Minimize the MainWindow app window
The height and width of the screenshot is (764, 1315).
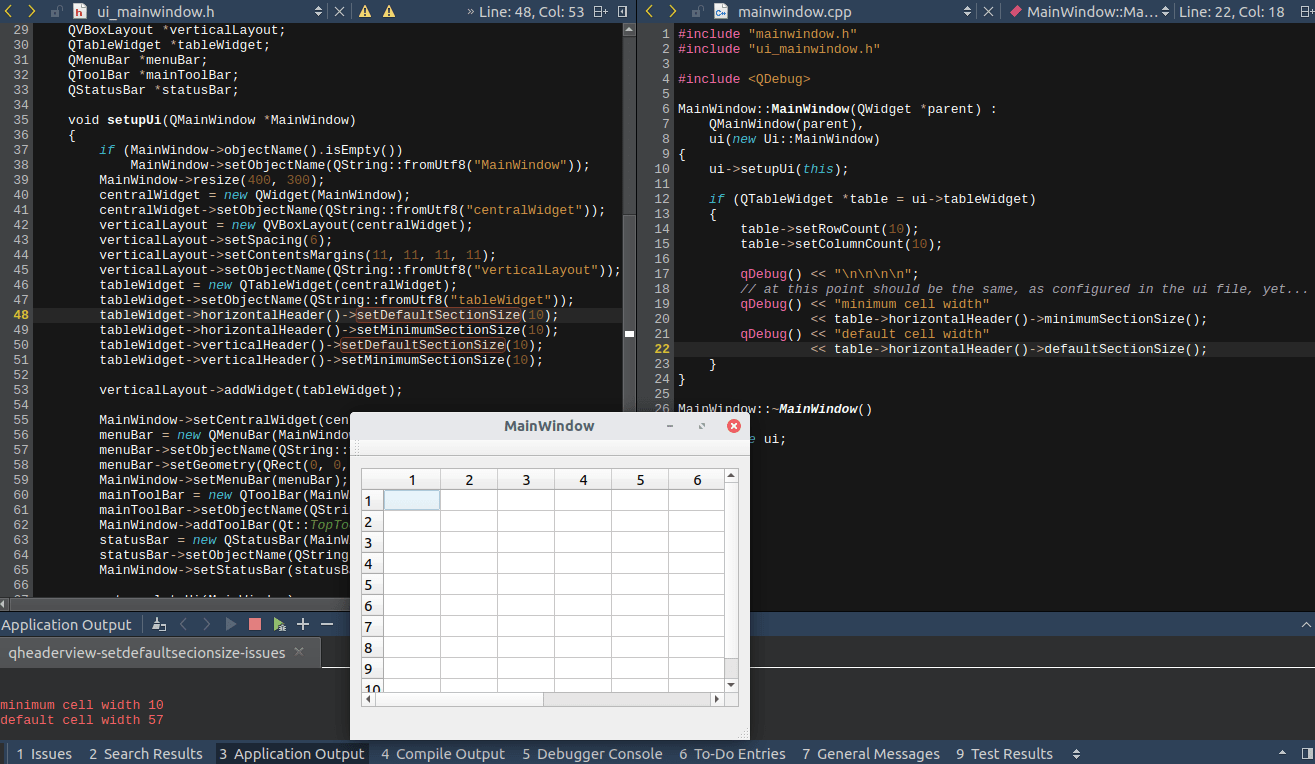(671, 426)
